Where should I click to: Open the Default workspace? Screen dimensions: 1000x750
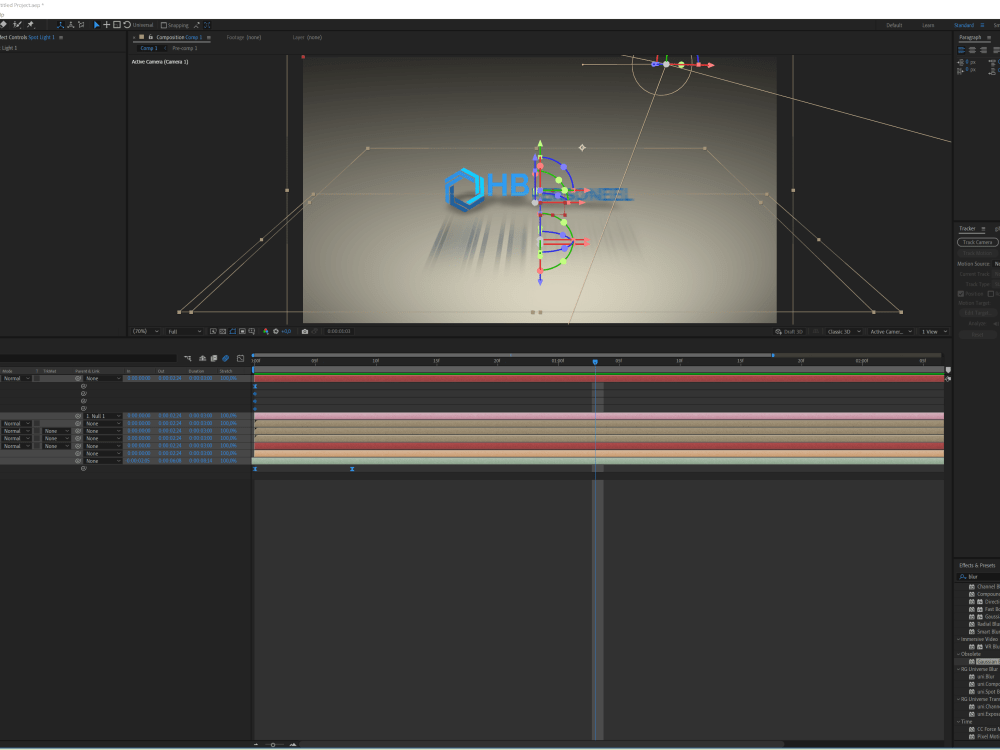click(894, 26)
